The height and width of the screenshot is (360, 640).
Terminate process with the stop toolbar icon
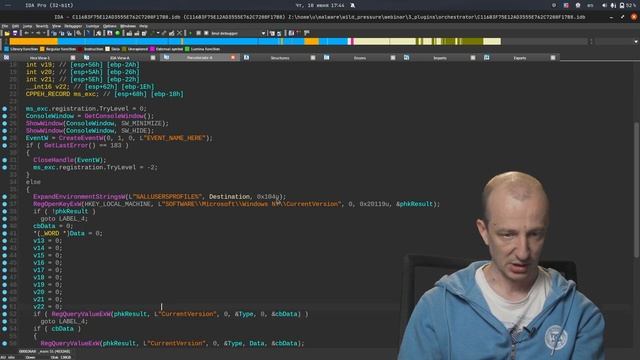[x=206, y=33]
